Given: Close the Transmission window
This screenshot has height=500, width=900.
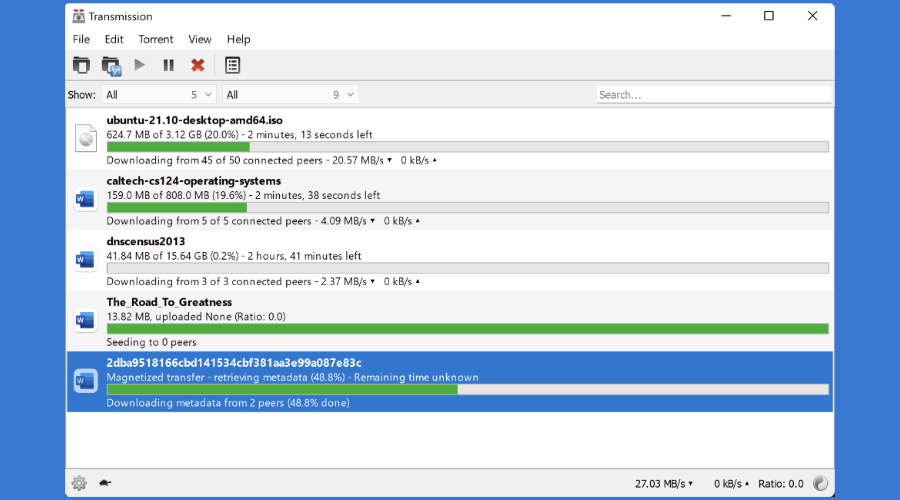Looking at the screenshot, I should (x=812, y=16).
